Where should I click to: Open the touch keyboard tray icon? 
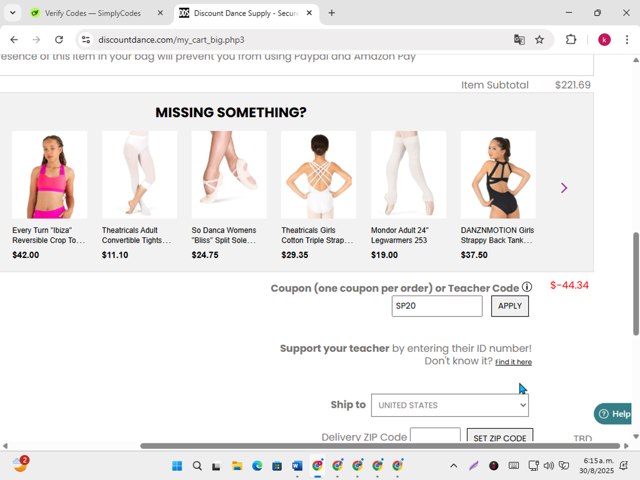click(x=514, y=466)
